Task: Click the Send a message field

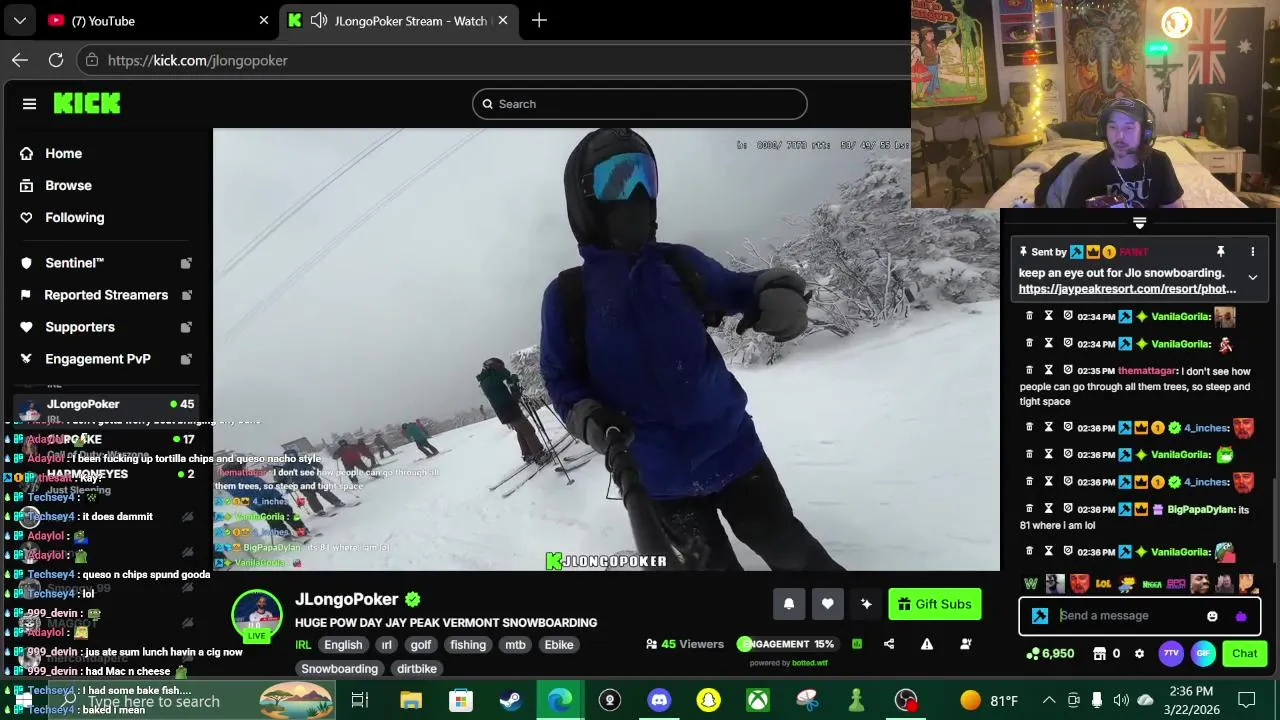Action: click(1128, 616)
